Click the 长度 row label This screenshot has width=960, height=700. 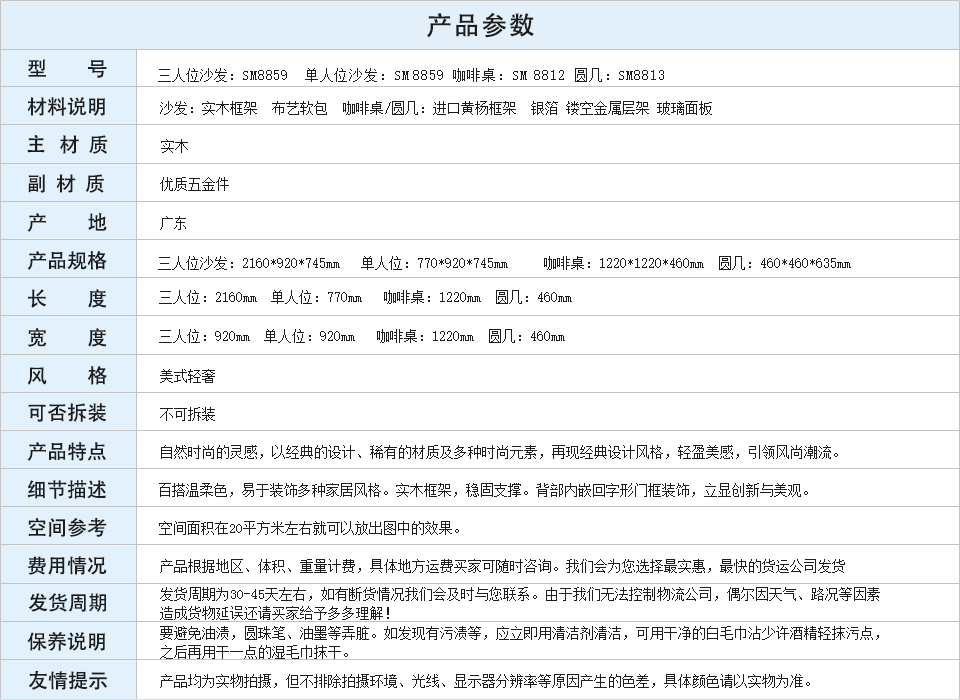tap(67, 298)
